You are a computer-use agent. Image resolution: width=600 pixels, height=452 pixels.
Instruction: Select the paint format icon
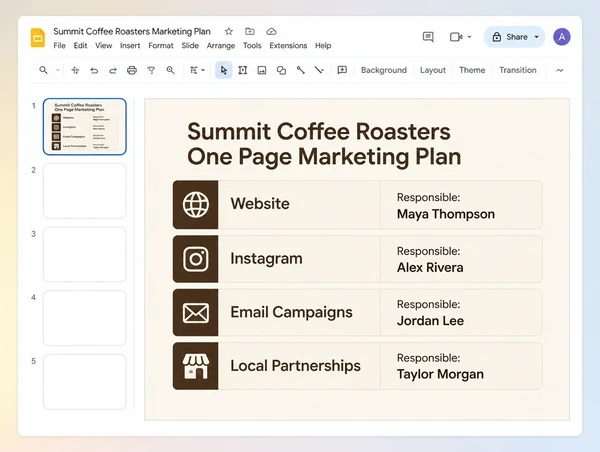(x=151, y=70)
